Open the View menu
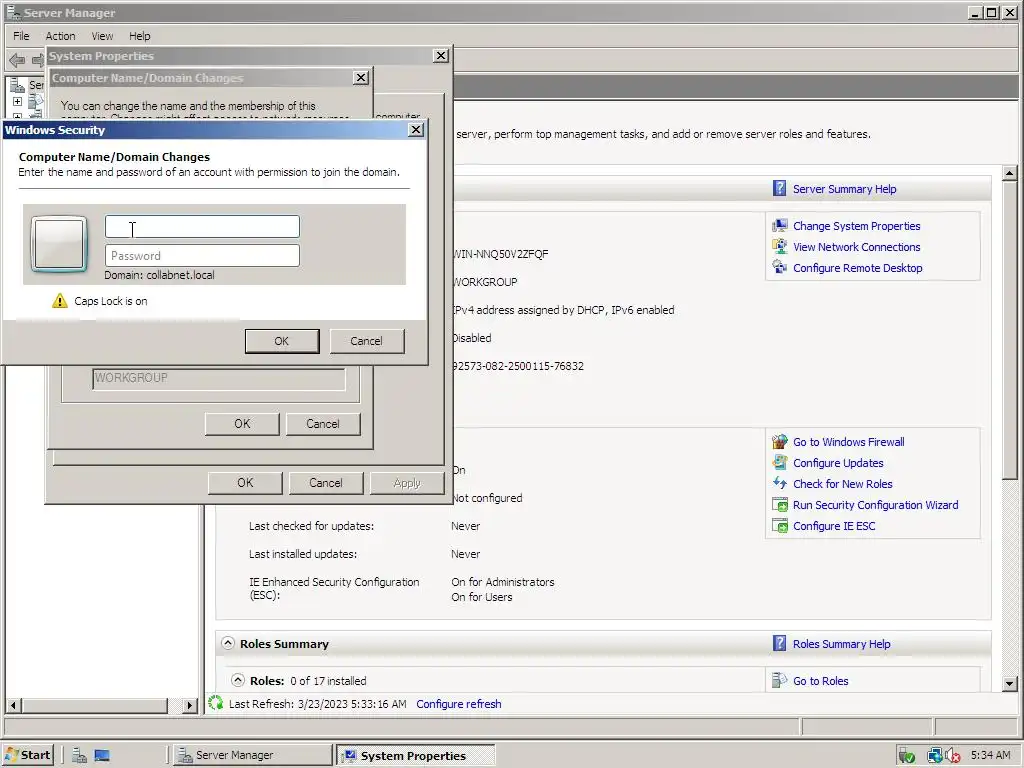This screenshot has height=768, width=1024. pyautogui.click(x=102, y=36)
